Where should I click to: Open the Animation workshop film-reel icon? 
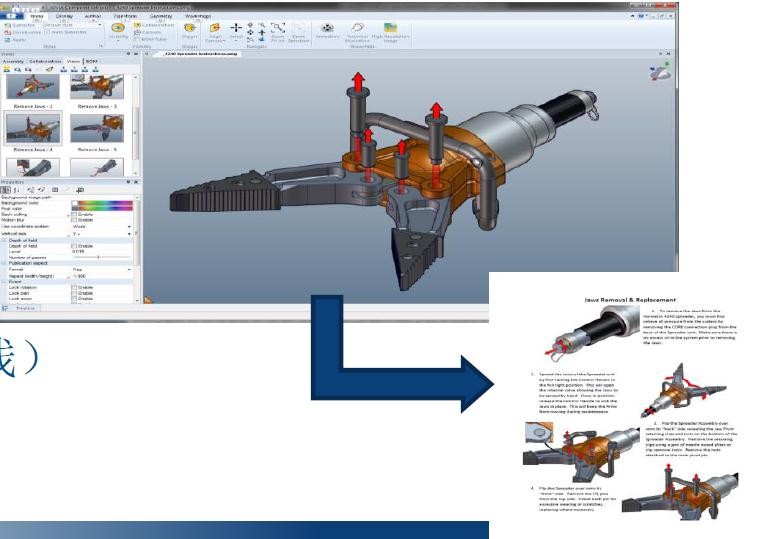(x=328, y=28)
